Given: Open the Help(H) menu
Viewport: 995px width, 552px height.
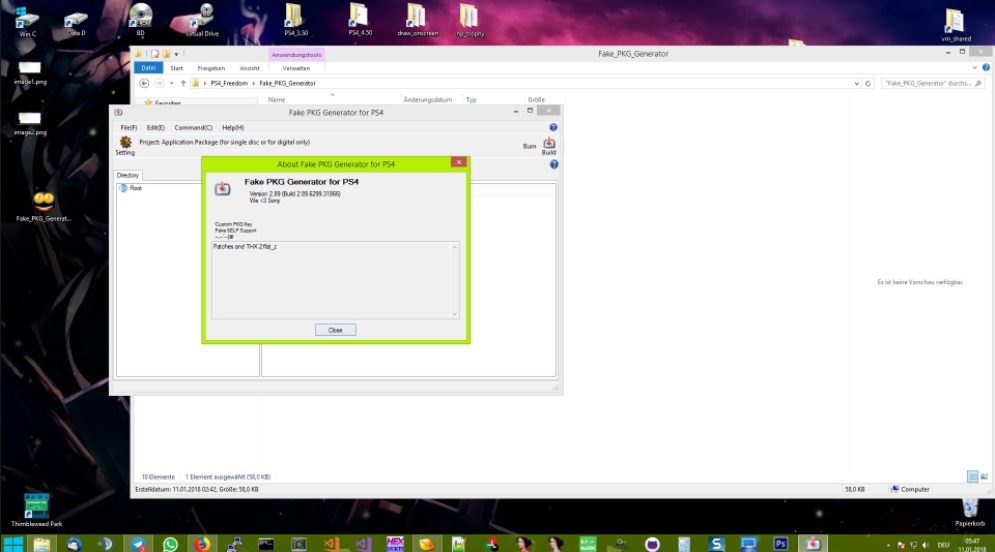Looking at the screenshot, I should click(x=233, y=128).
